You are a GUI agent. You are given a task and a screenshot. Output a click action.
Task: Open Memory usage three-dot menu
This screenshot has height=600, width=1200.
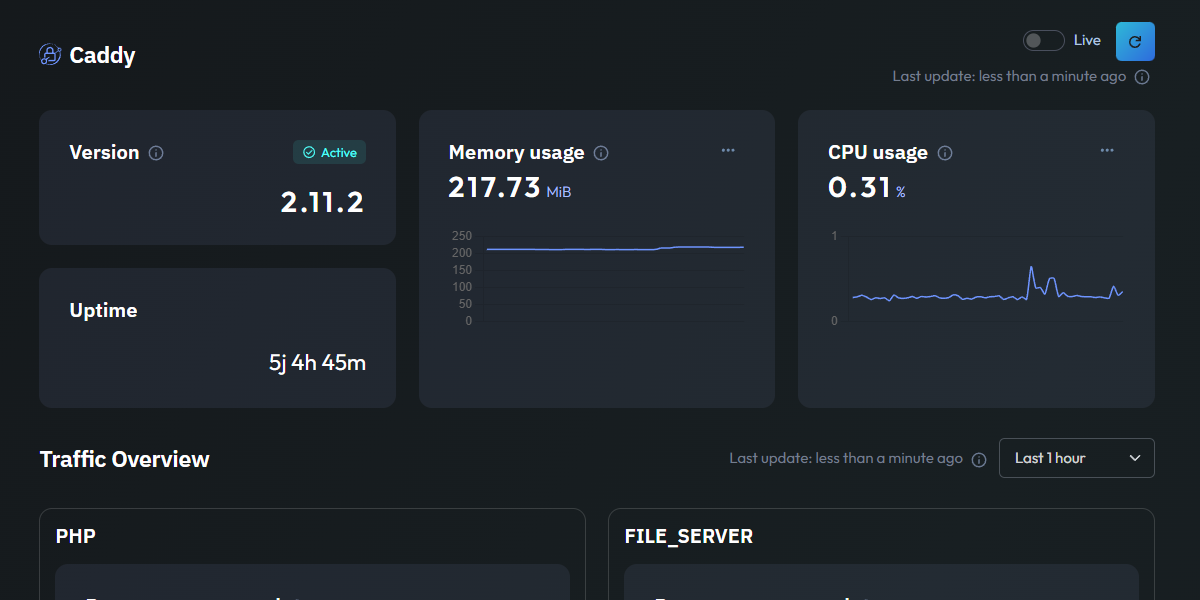click(728, 150)
